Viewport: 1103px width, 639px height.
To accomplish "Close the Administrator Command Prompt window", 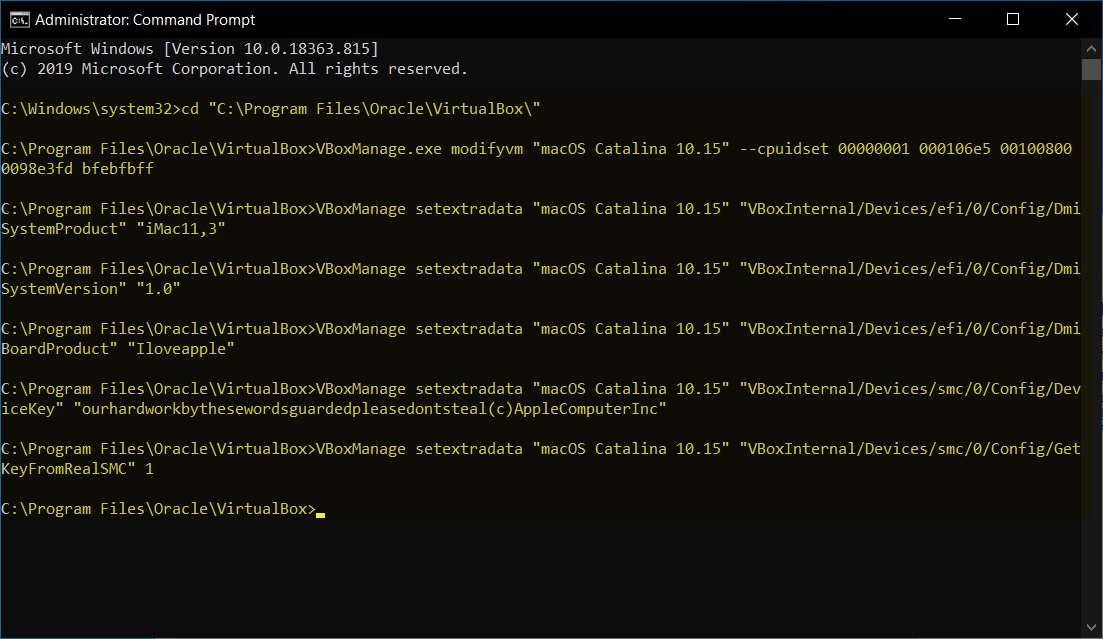I will click(1071, 19).
